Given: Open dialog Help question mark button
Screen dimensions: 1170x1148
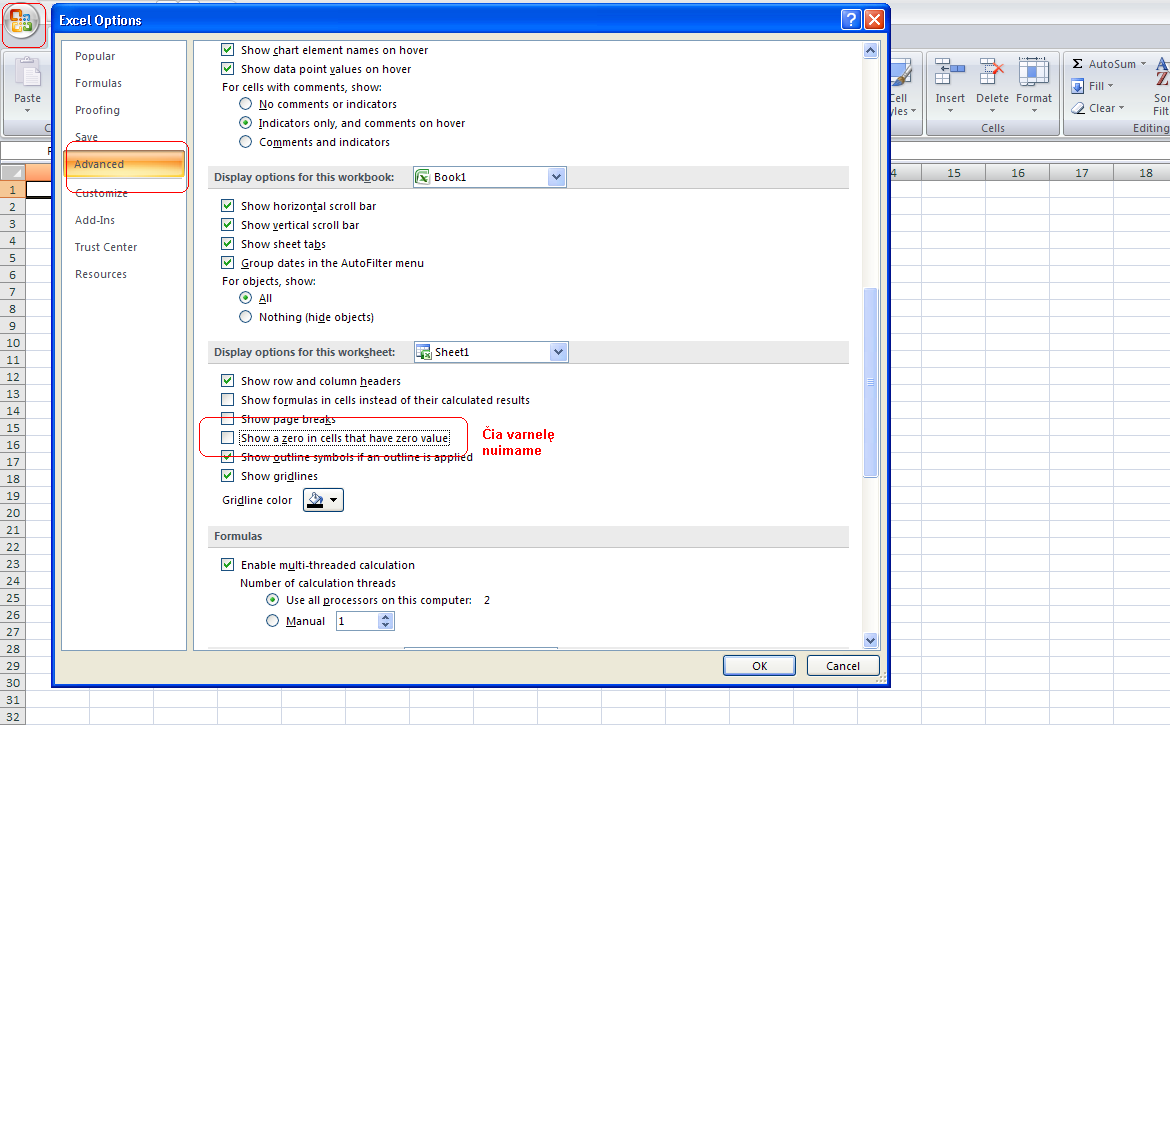Looking at the screenshot, I should tap(850, 20).
